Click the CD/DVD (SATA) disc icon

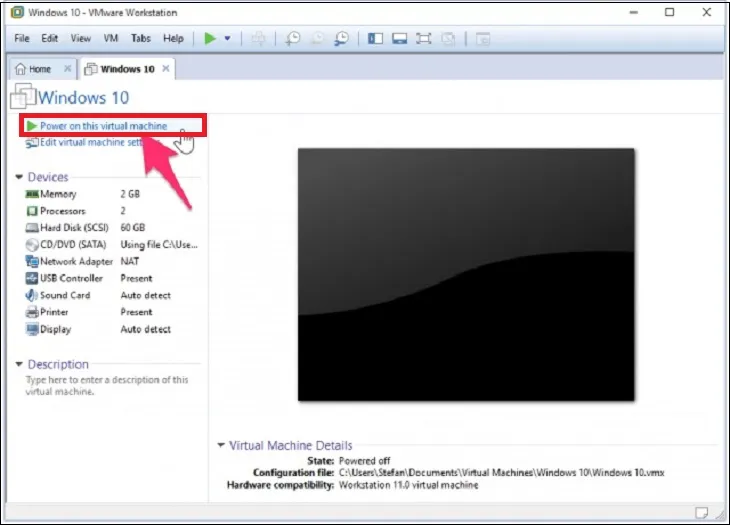pos(32,245)
